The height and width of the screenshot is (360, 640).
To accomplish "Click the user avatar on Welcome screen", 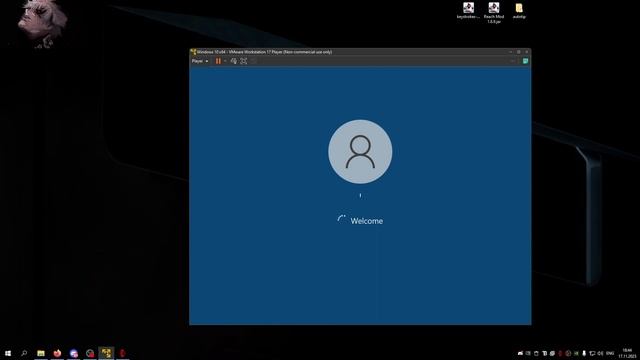I will 360,152.
